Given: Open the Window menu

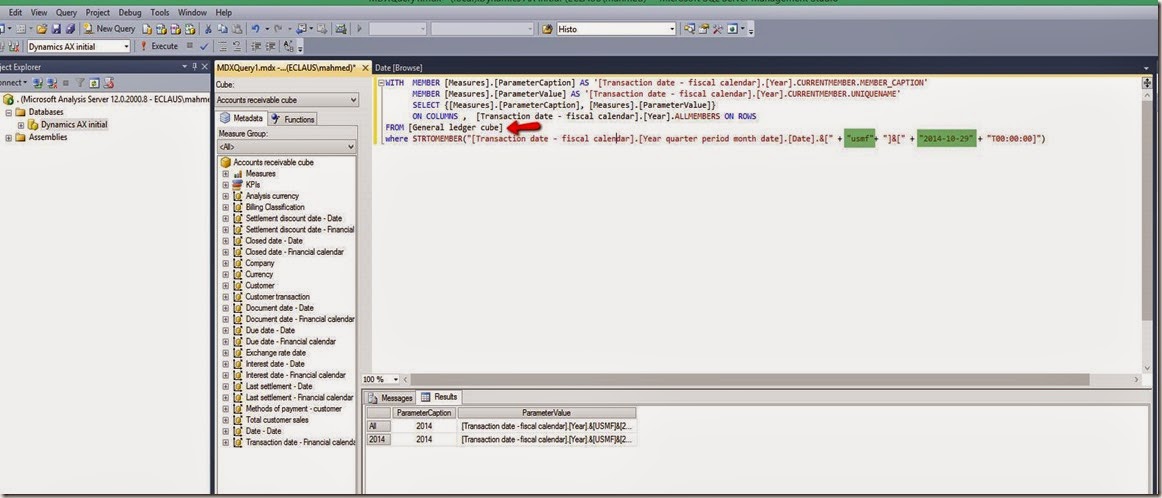Looking at the screenshot, I should pyautogui.click(x=193, y=13).
